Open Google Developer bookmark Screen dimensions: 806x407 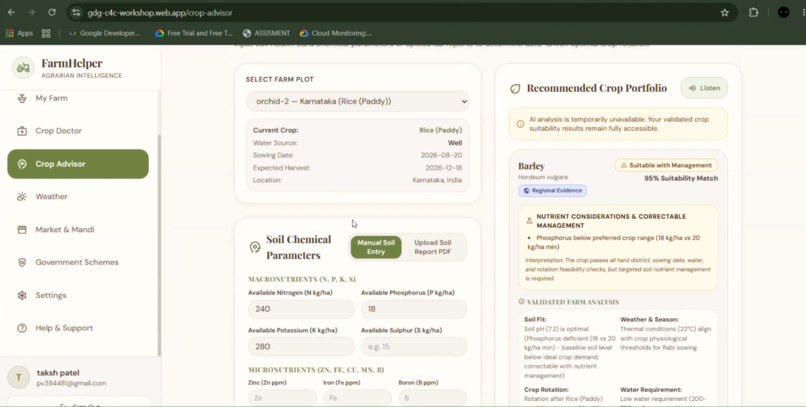point(104,33)
